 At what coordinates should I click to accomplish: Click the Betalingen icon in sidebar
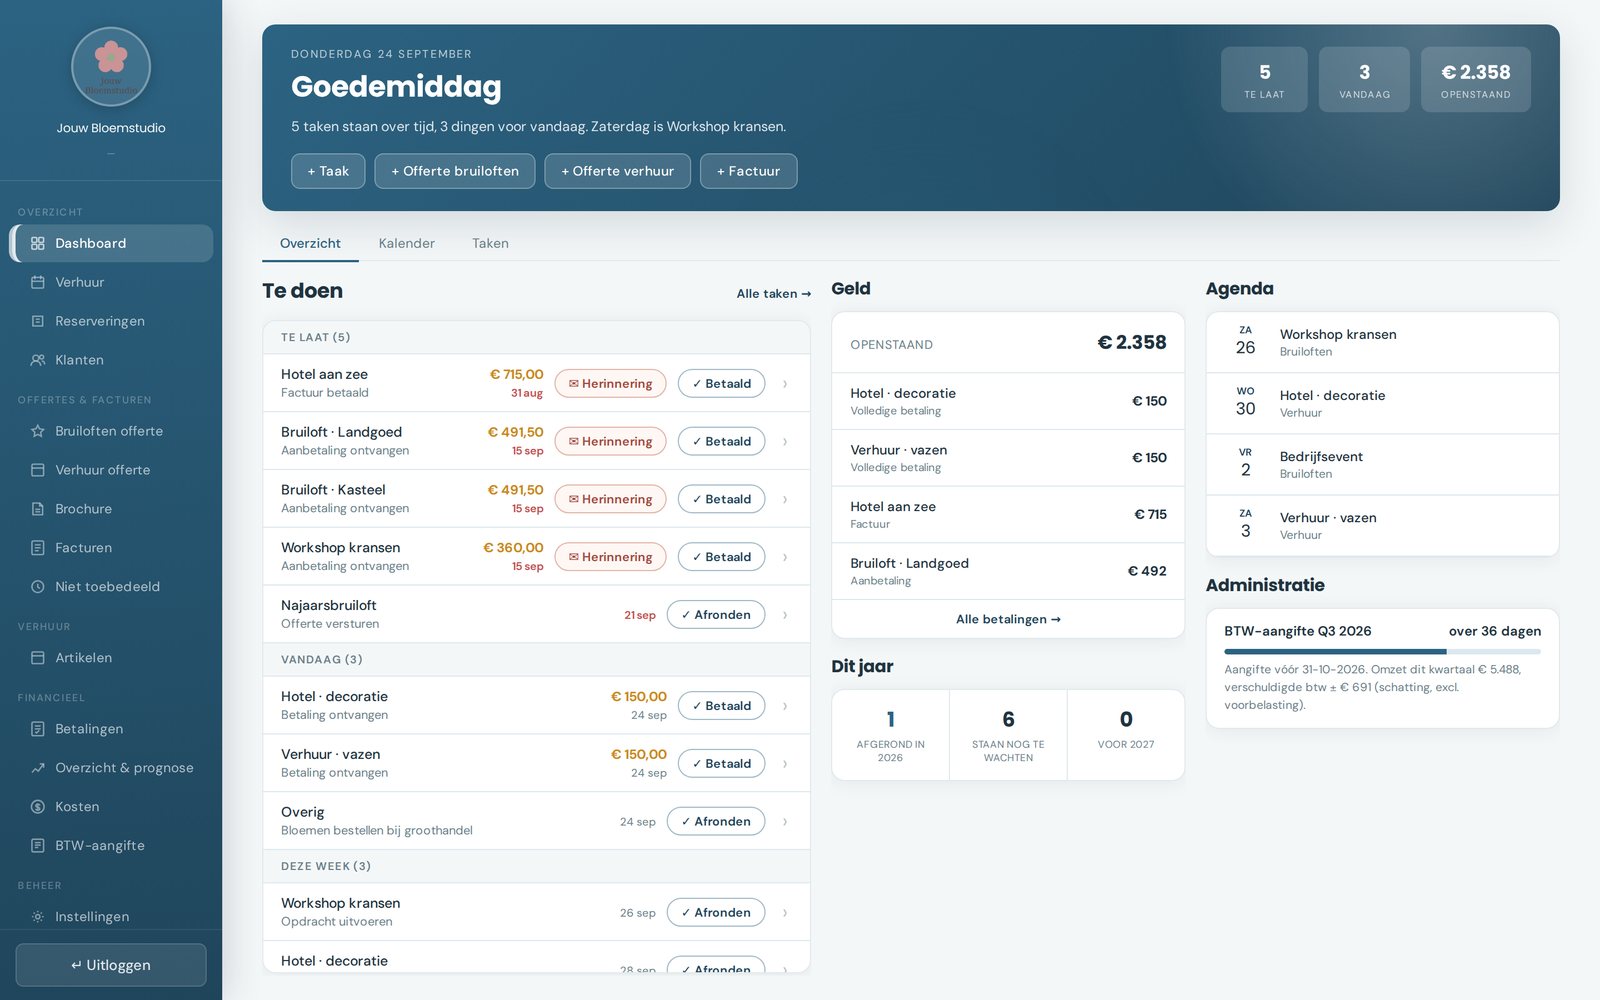[38, 729]
